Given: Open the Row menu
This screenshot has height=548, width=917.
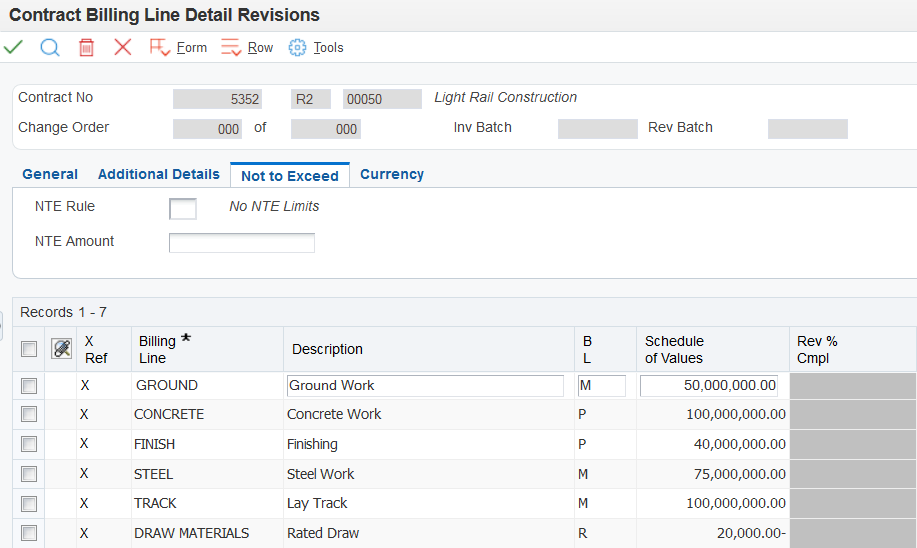Looking at the screenshot, I should (x=260, y=47).
